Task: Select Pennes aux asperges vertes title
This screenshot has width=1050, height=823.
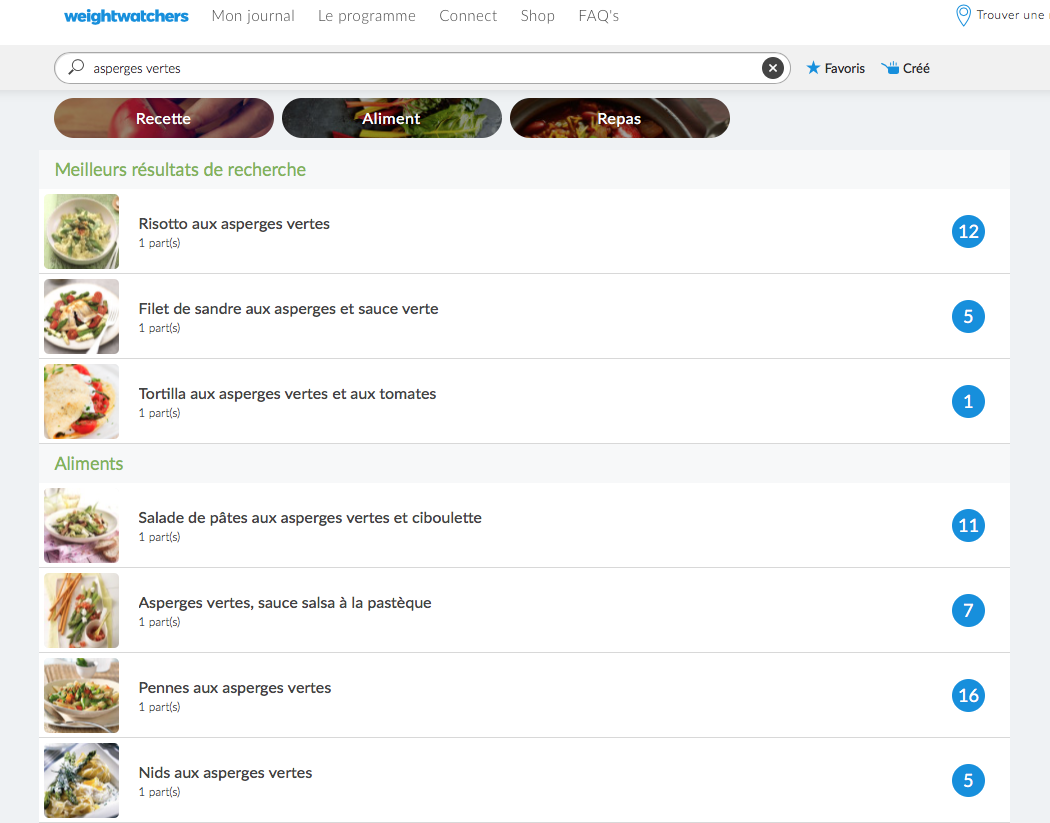Action: [234, 688]
